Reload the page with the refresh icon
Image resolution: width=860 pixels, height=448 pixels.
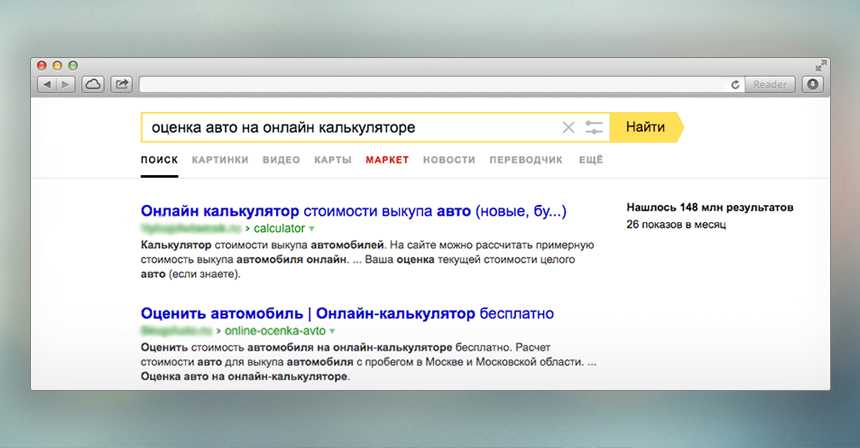pyautogui.click(x=736, y=85)
